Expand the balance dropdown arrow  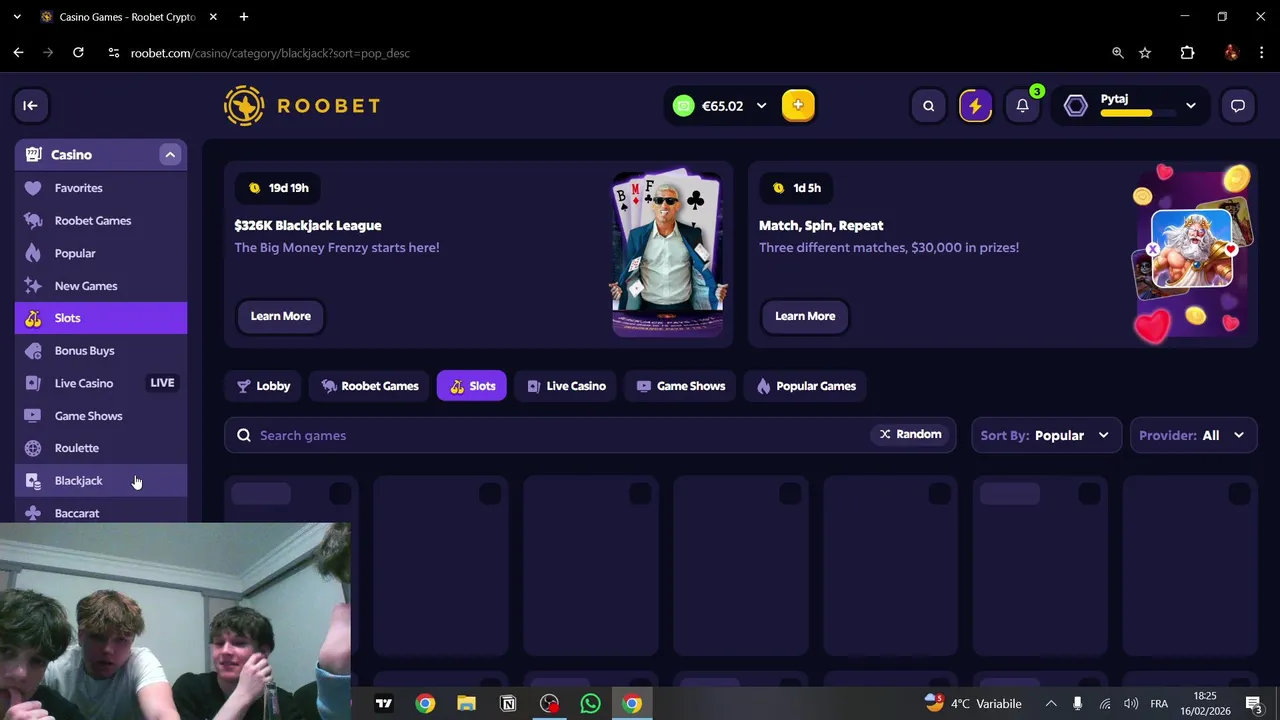(x=761, y=105)
